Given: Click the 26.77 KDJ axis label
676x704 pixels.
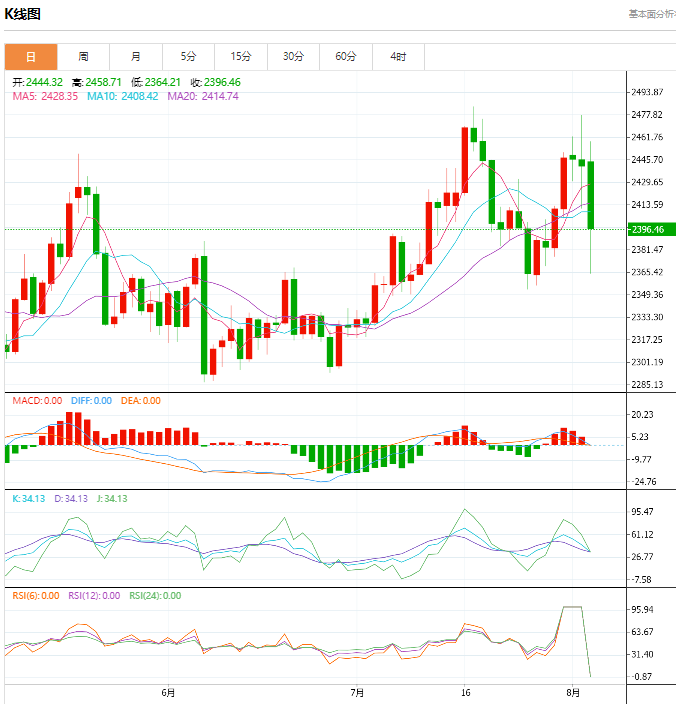Looking at the screenshot, I should tap(642, 557).
